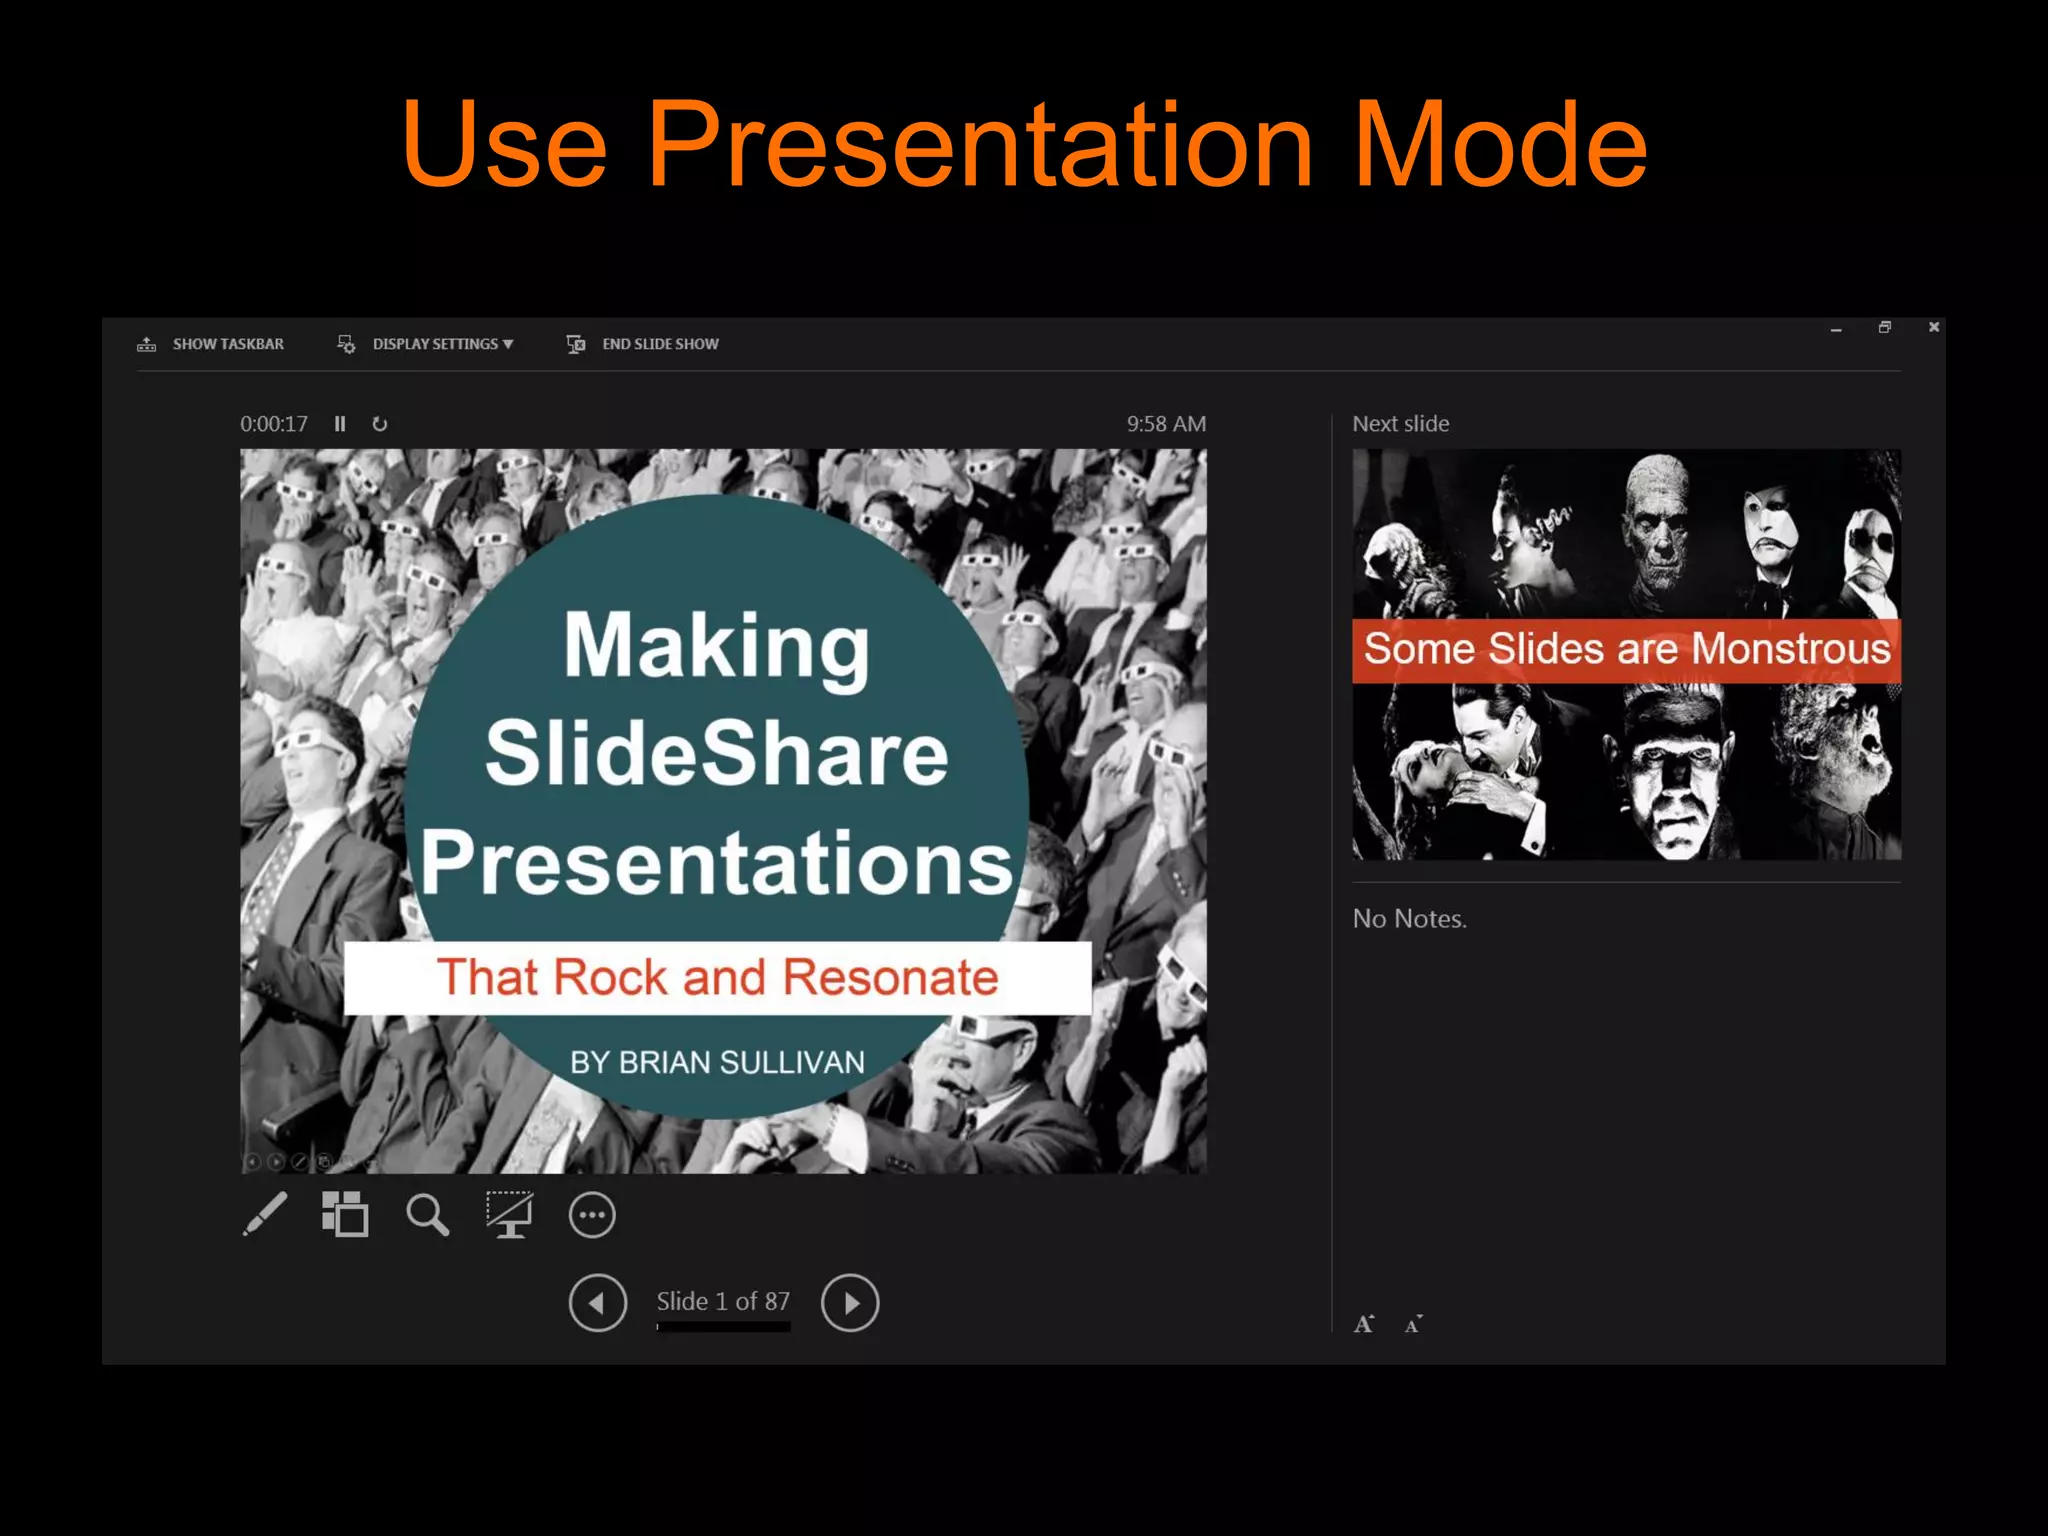Click the Zoom into slide magnifier
Image resolution: width=2048 pixels, height=1536 pixels.
(428, 1215)
